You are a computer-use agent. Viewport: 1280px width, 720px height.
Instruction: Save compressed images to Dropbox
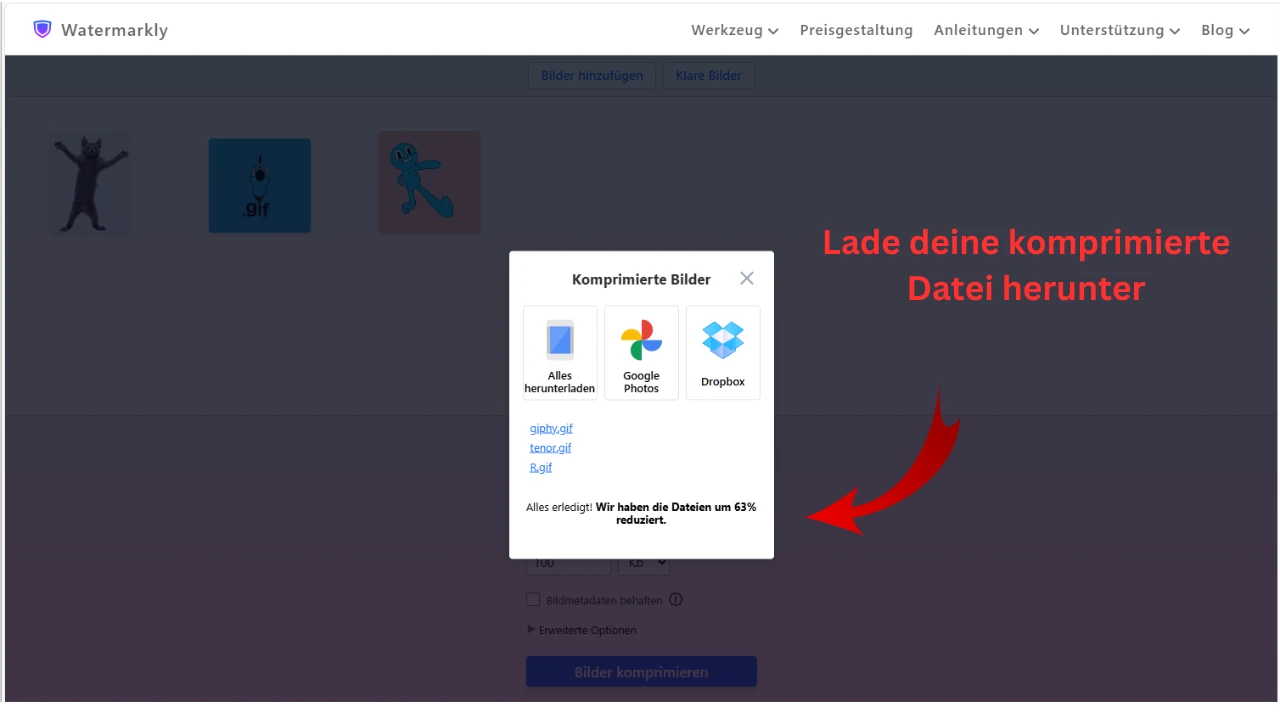click(723, 353)
